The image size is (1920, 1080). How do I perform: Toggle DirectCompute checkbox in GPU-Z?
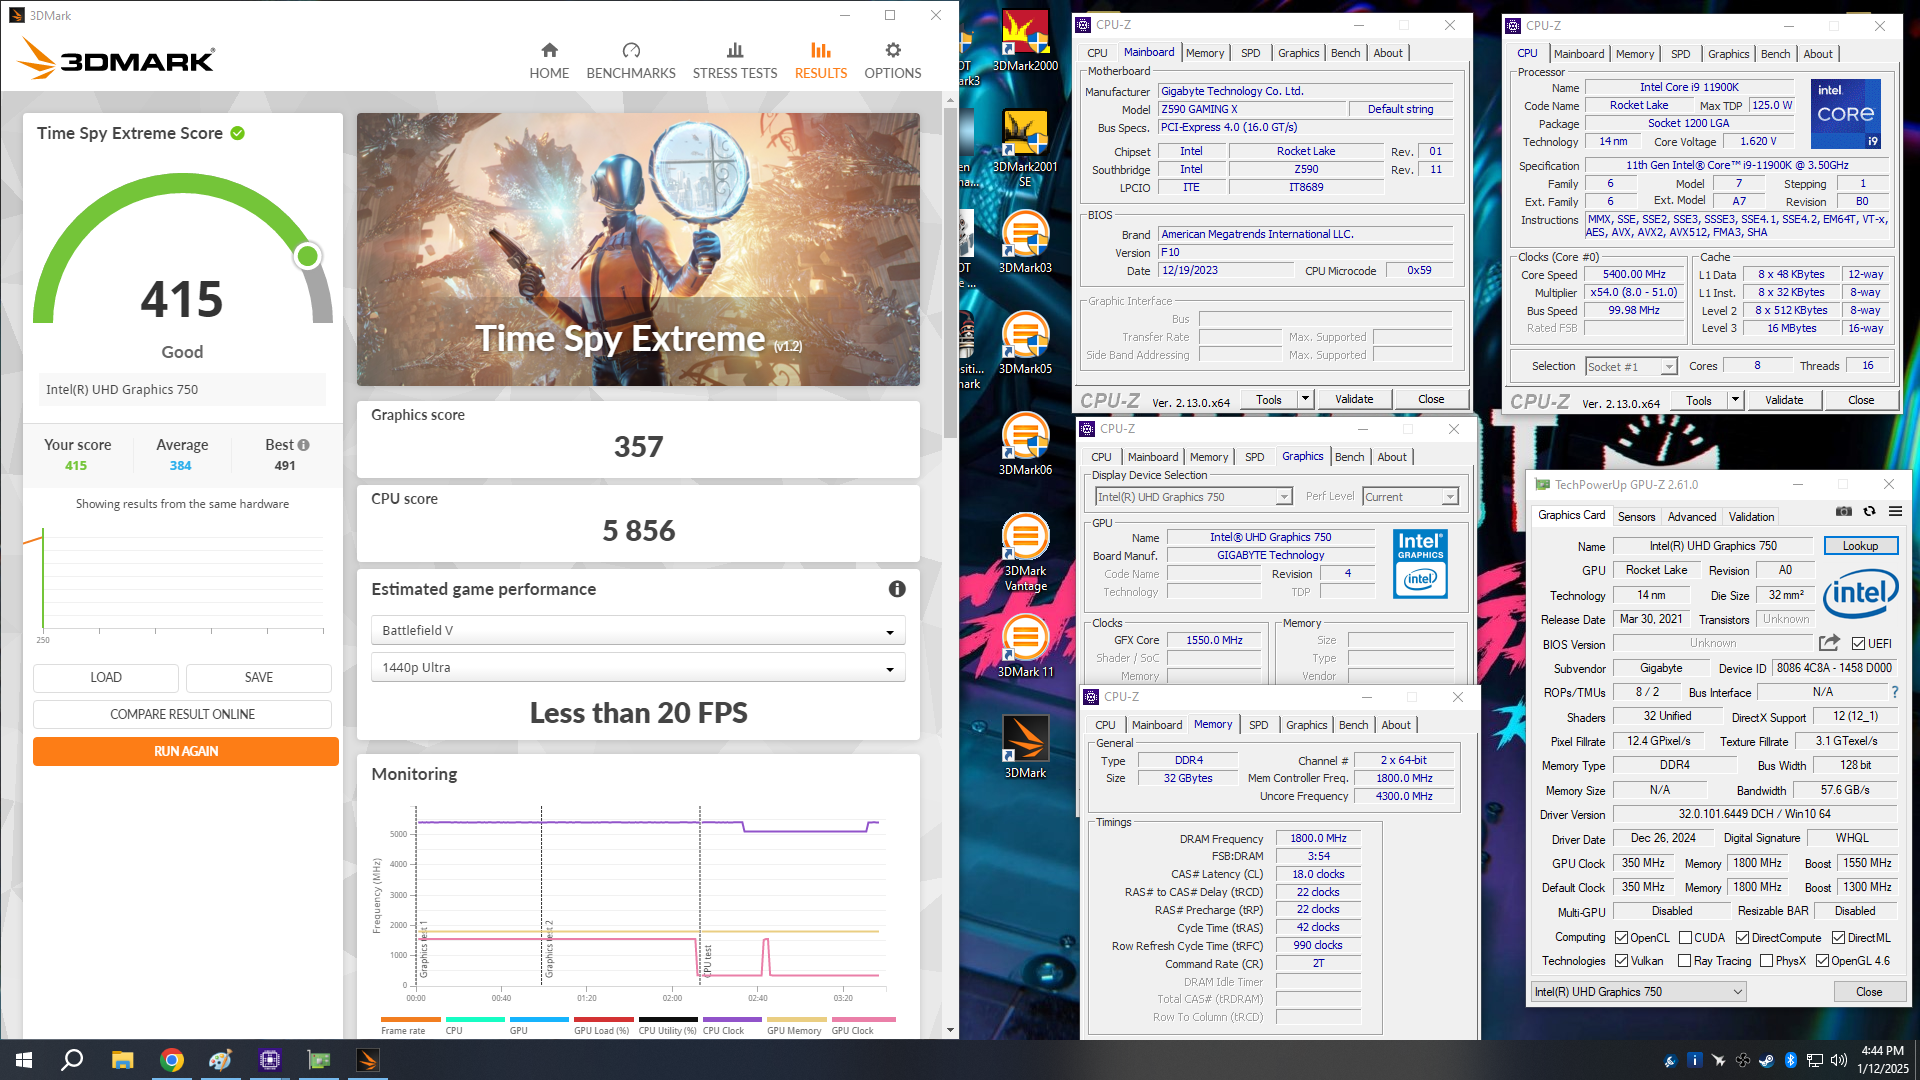[1742, 938]
